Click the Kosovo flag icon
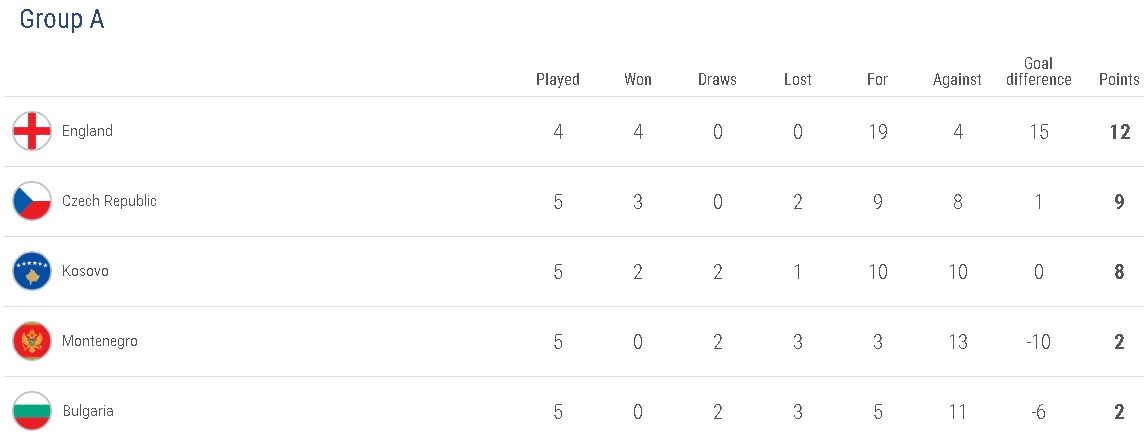 [32, 271]
